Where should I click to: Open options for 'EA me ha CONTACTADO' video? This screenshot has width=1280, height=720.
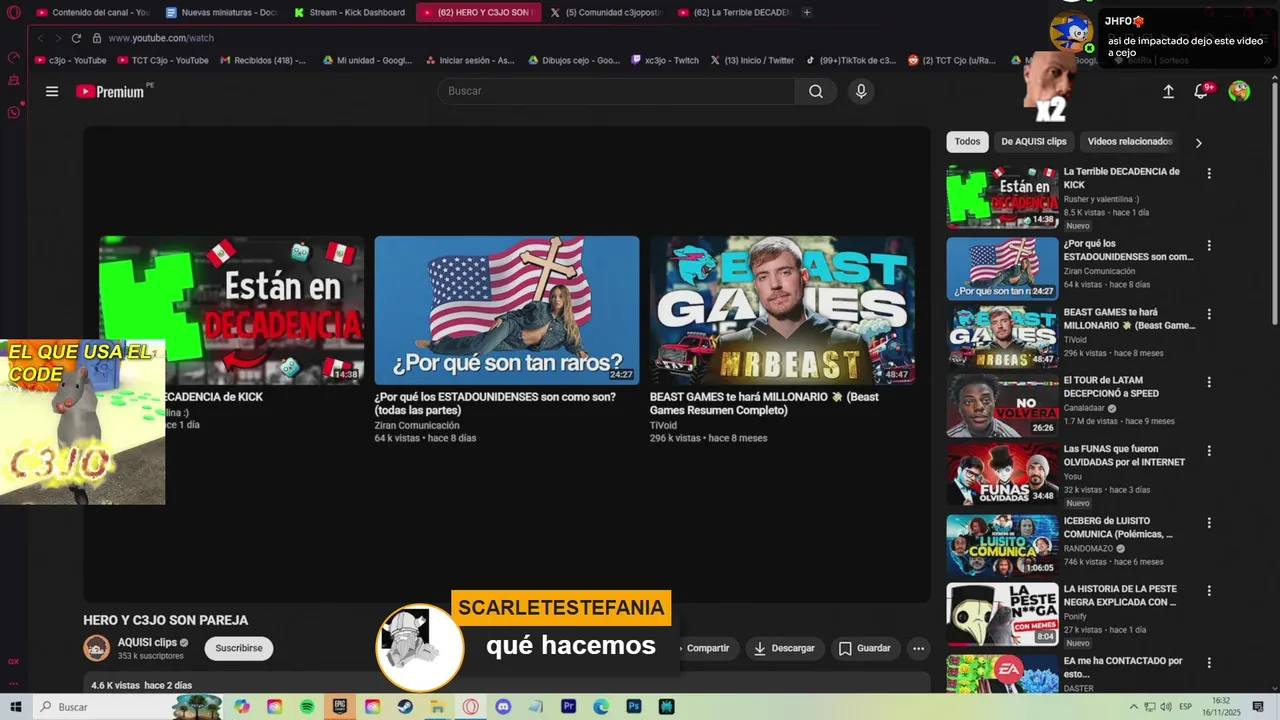pyautogui.click(x=1209, y=662)
